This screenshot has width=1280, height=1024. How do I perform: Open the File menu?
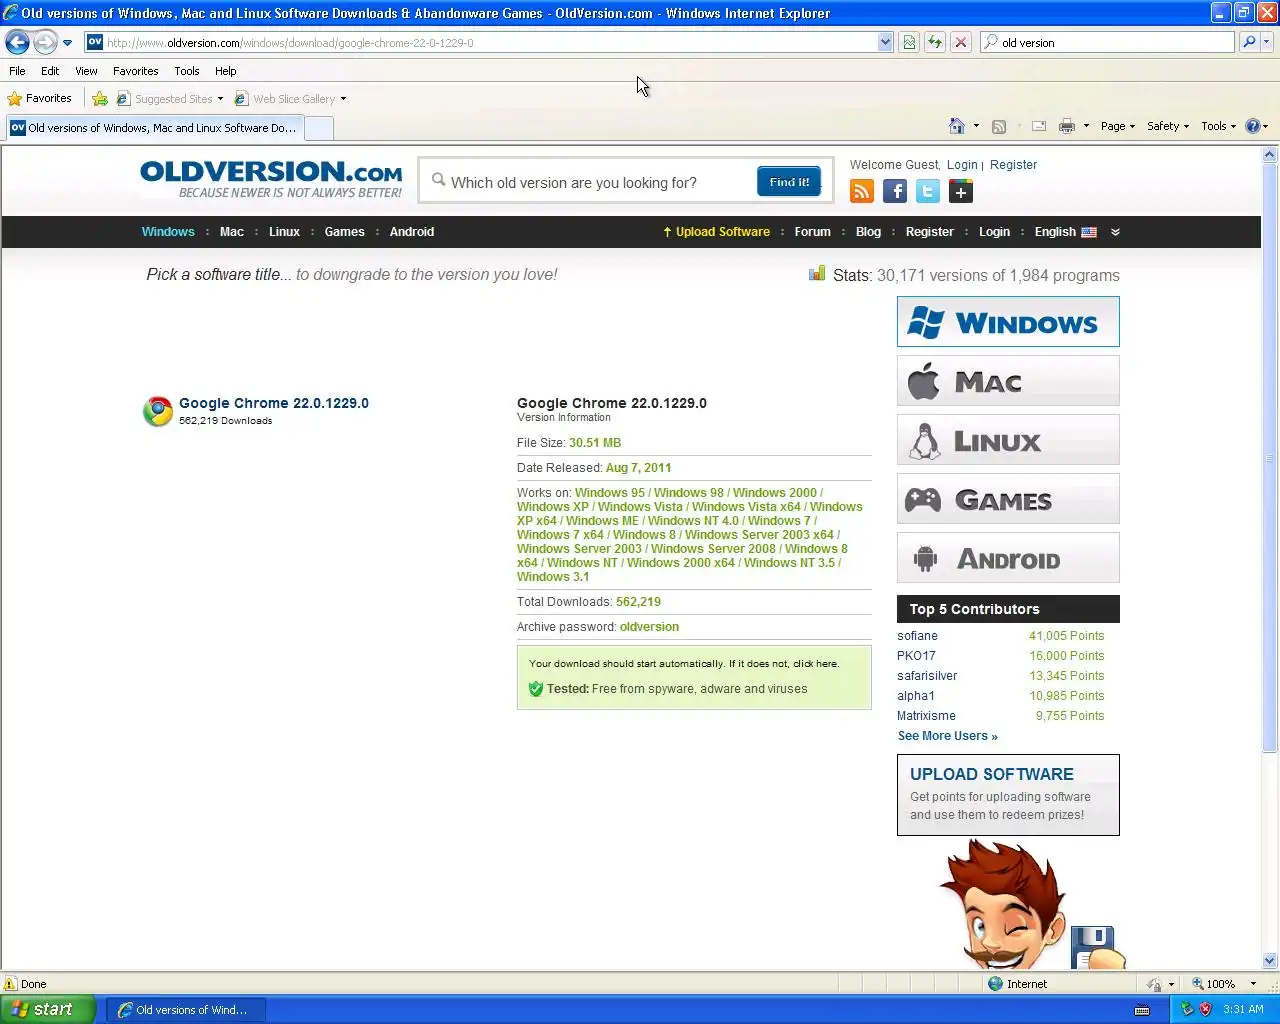coord(17,71)
